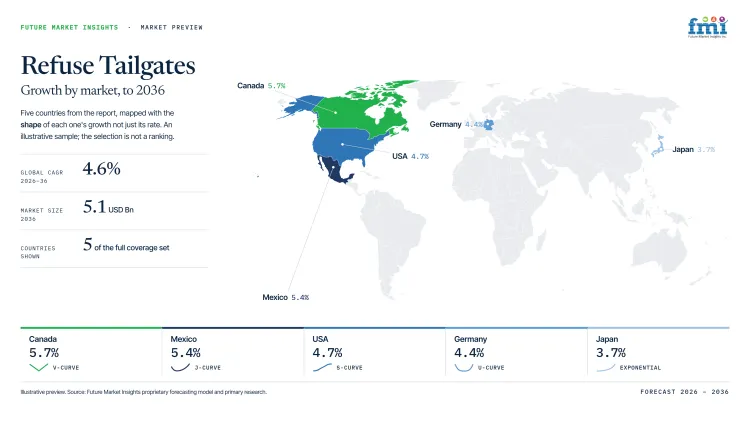Click the FMI logo in top corner

[x=707, y=27]
